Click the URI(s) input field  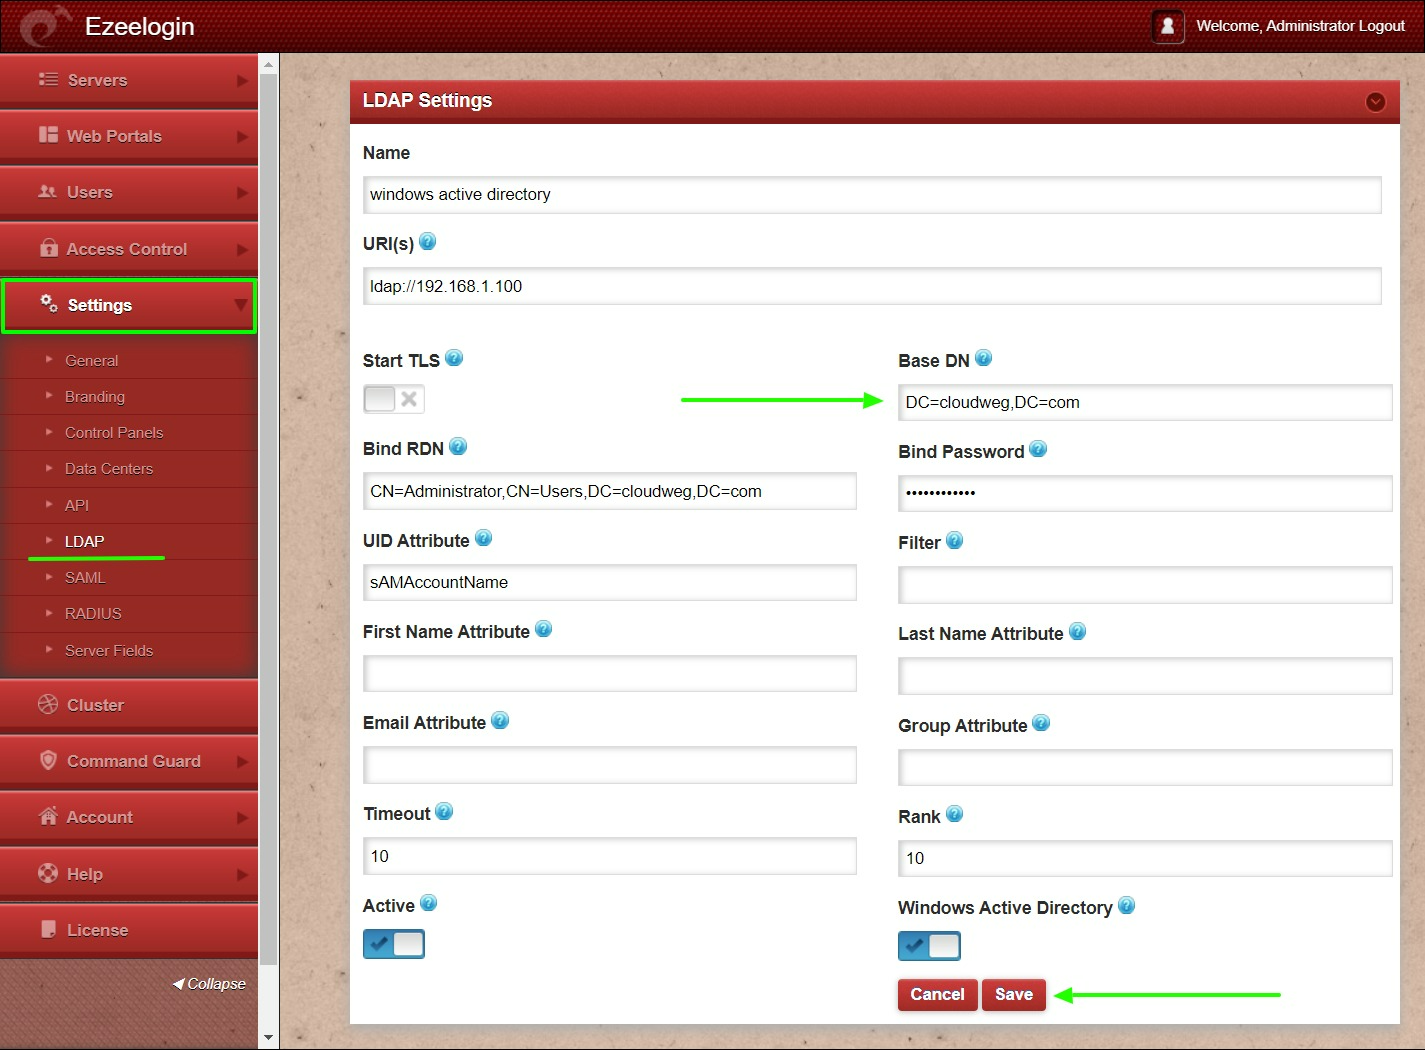(872, 286)
